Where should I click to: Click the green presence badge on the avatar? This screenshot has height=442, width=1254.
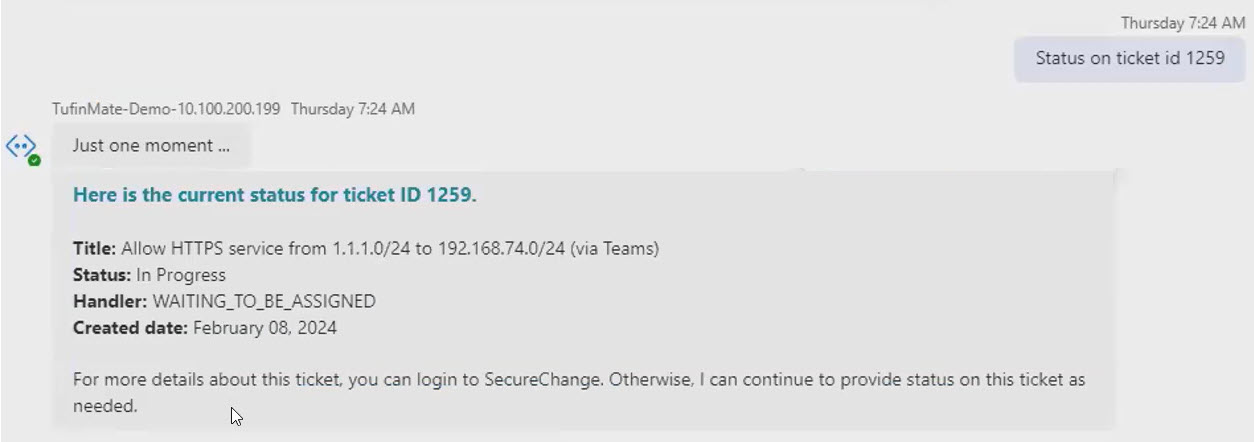[34, 160]
